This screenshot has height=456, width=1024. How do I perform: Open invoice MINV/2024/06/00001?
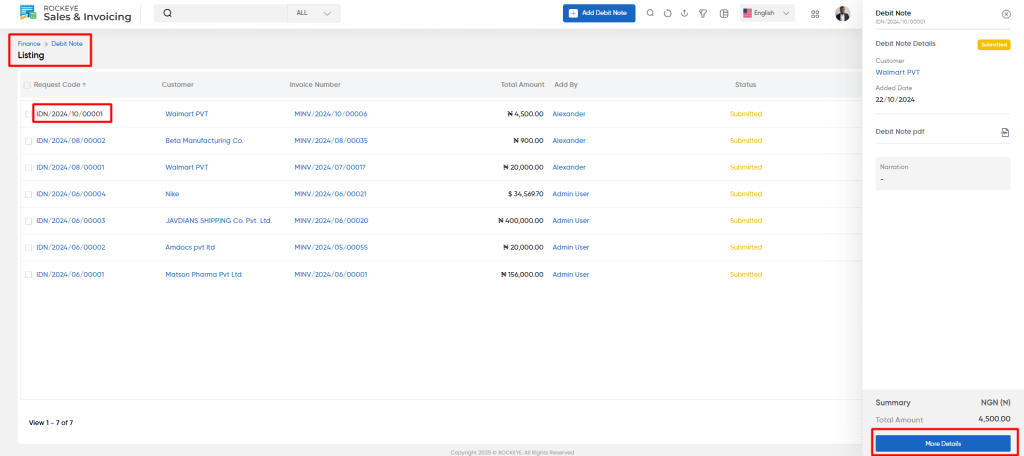point(330,274)
